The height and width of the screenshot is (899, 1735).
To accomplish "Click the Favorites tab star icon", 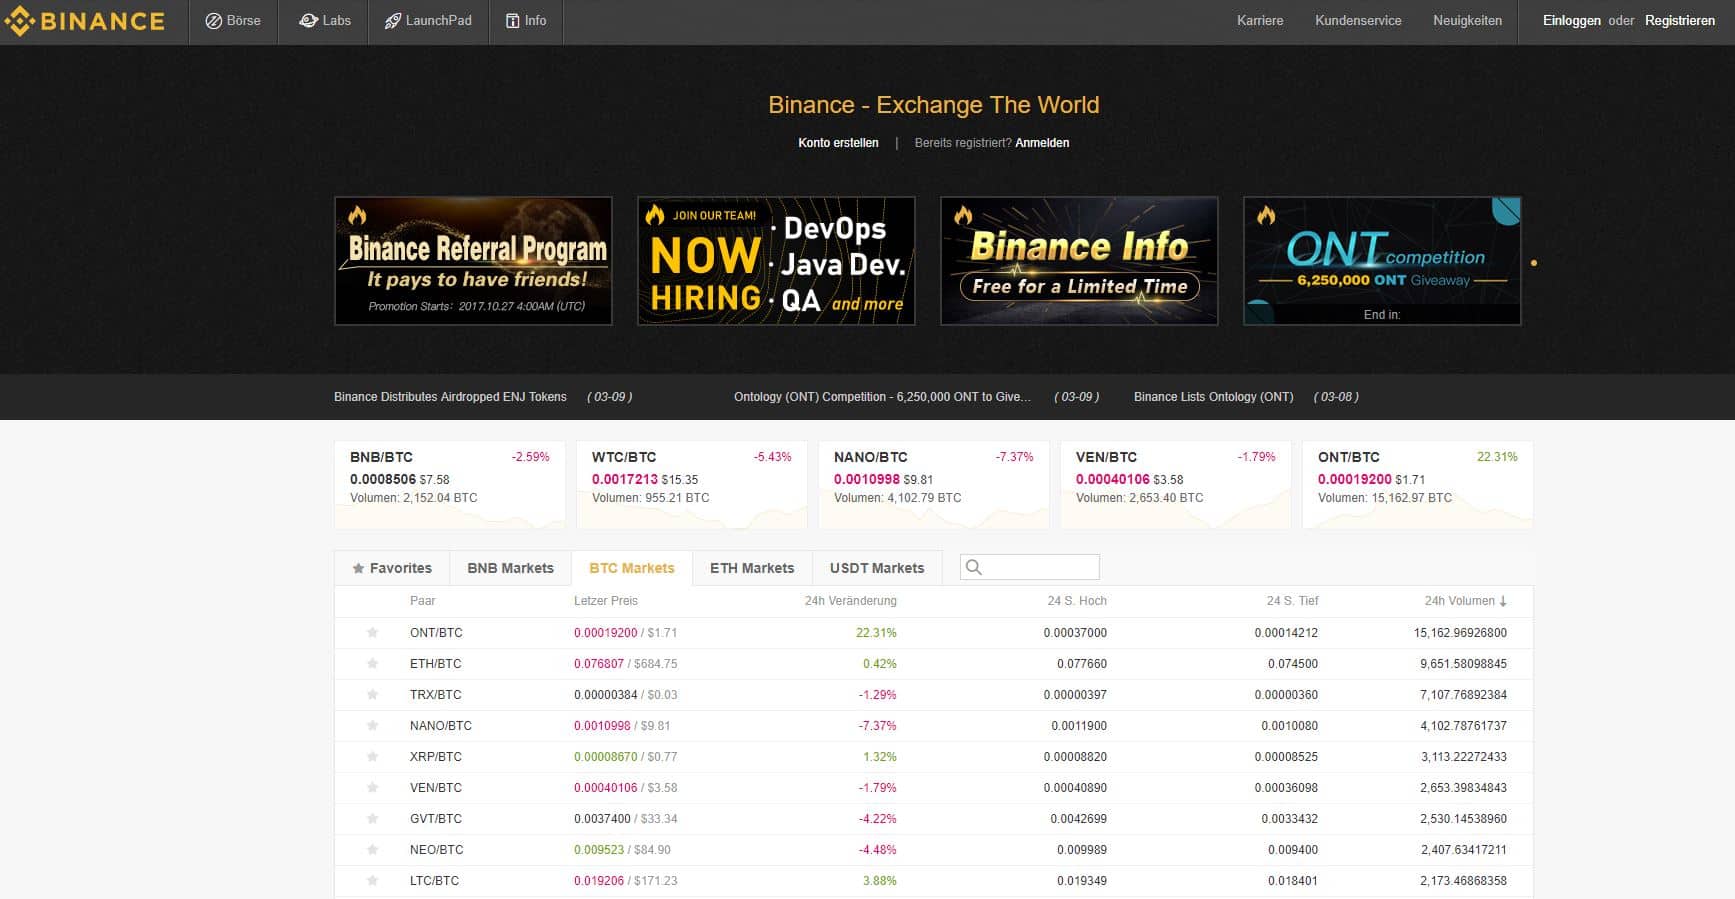I will point(358,569).
